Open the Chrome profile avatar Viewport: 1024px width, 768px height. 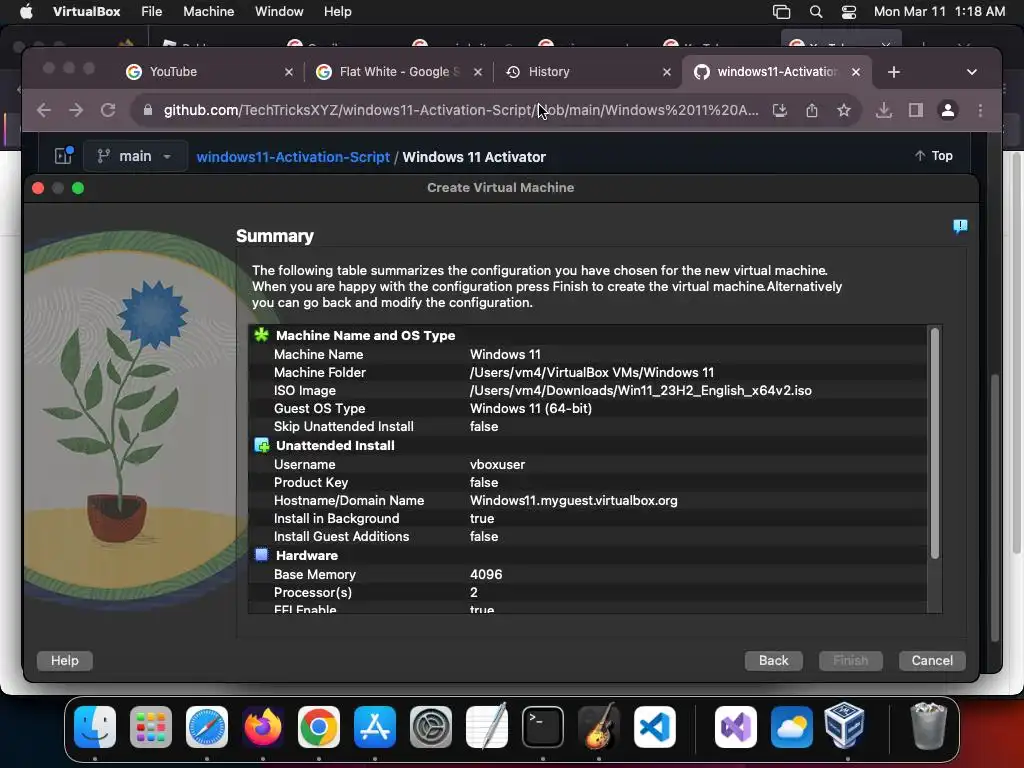click(x=948, y=110)
